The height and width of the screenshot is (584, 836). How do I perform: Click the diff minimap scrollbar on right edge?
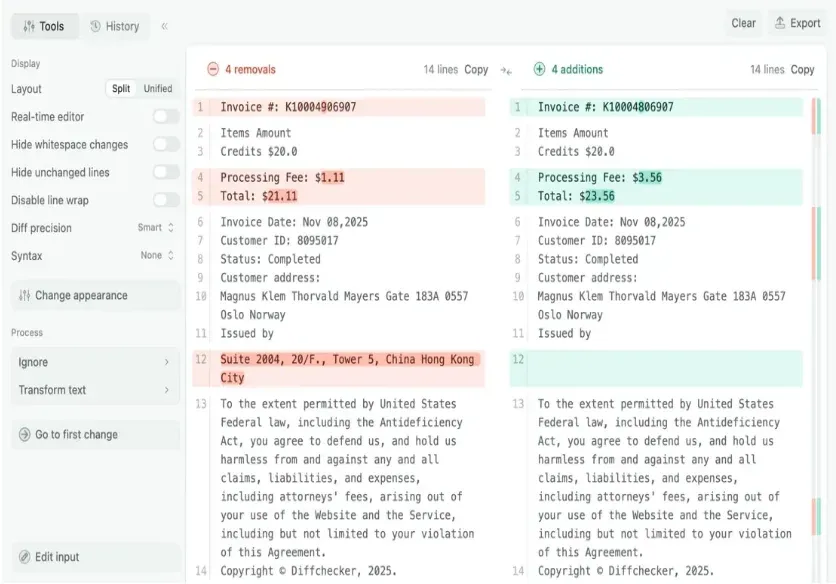coord(816,340)
